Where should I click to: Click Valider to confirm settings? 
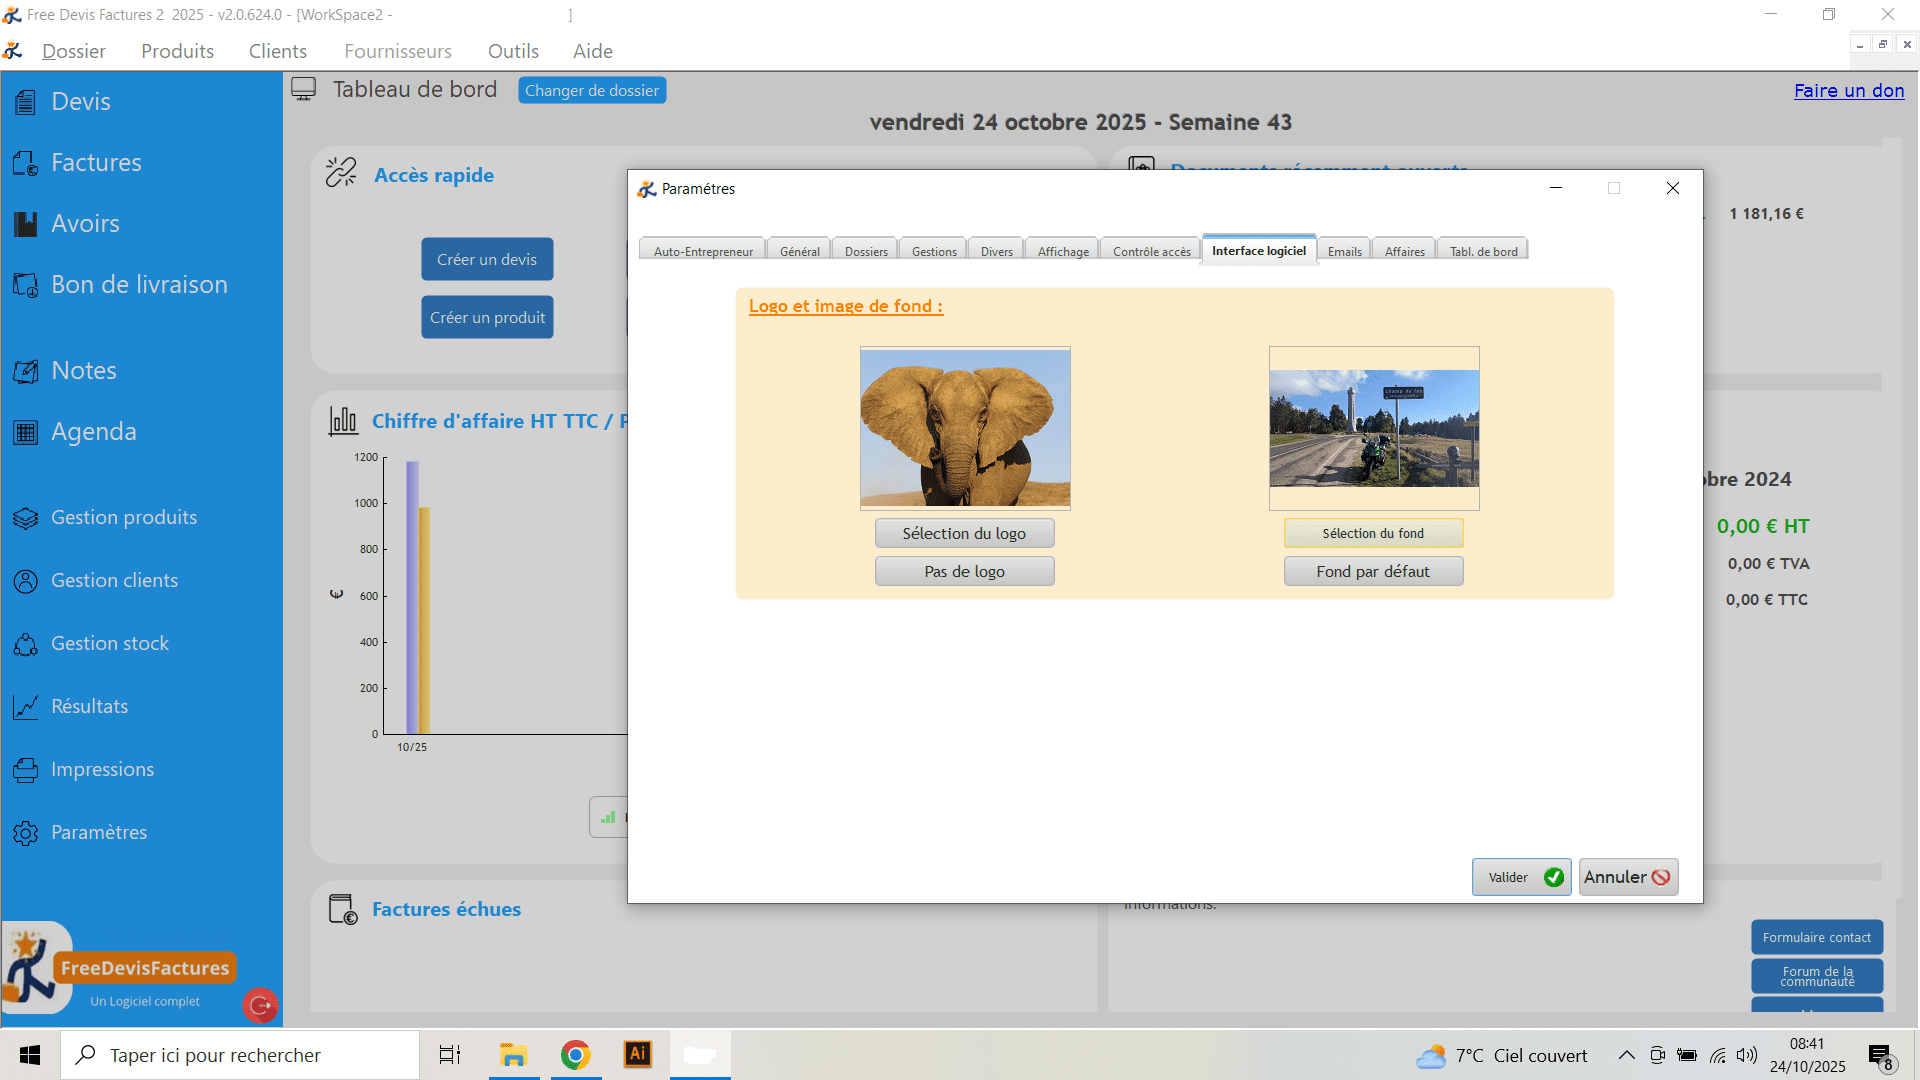click(x=1520, y=877)
